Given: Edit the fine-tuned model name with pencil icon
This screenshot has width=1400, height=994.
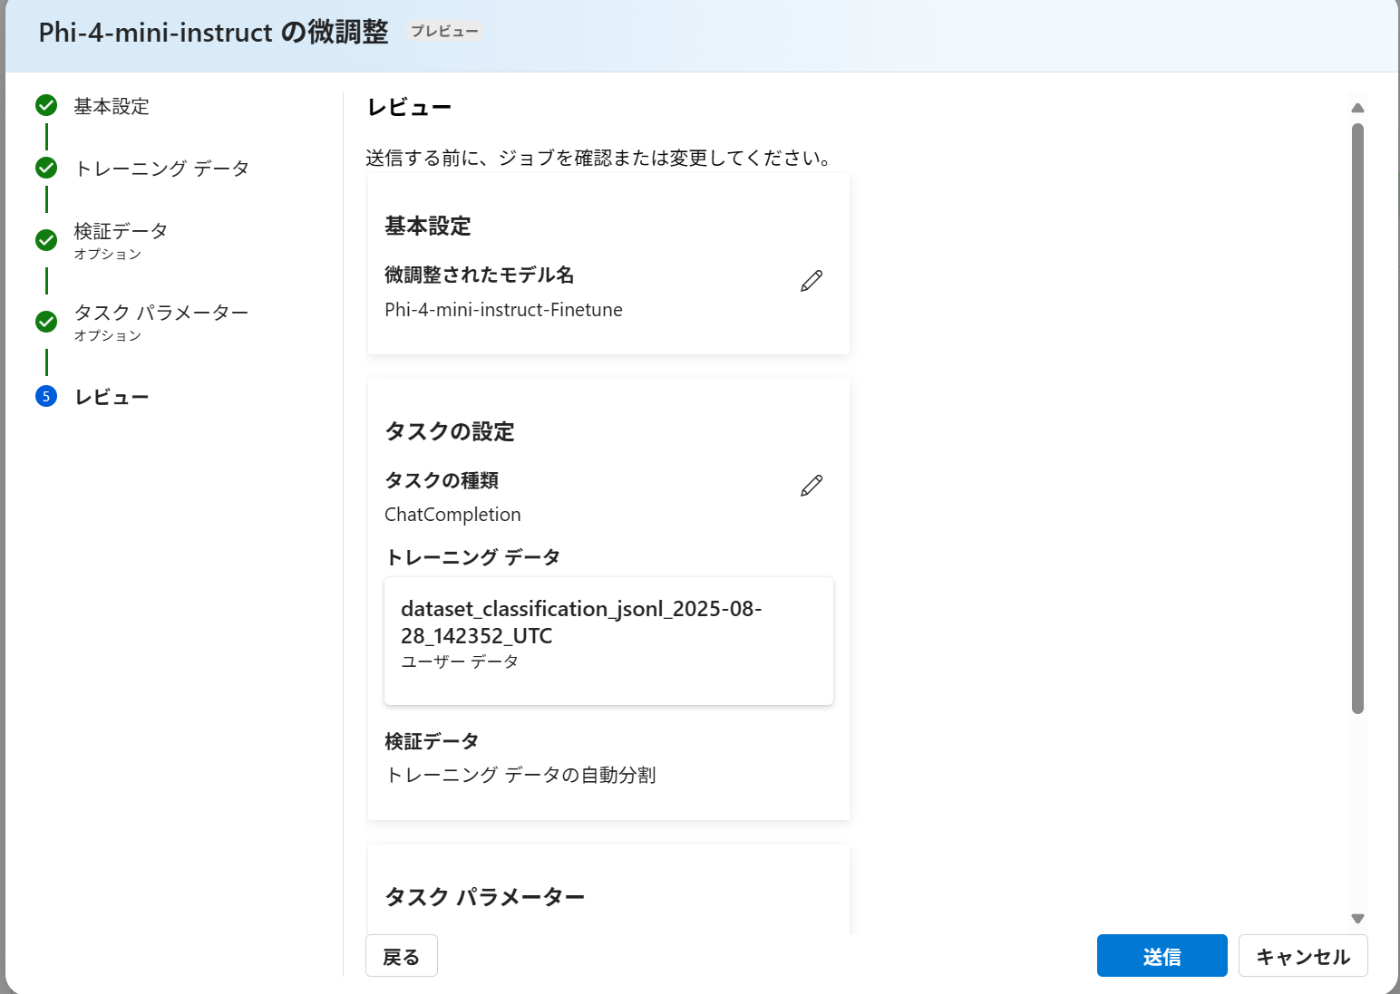Looking at the screenshot, I should [x=811, y=281].
